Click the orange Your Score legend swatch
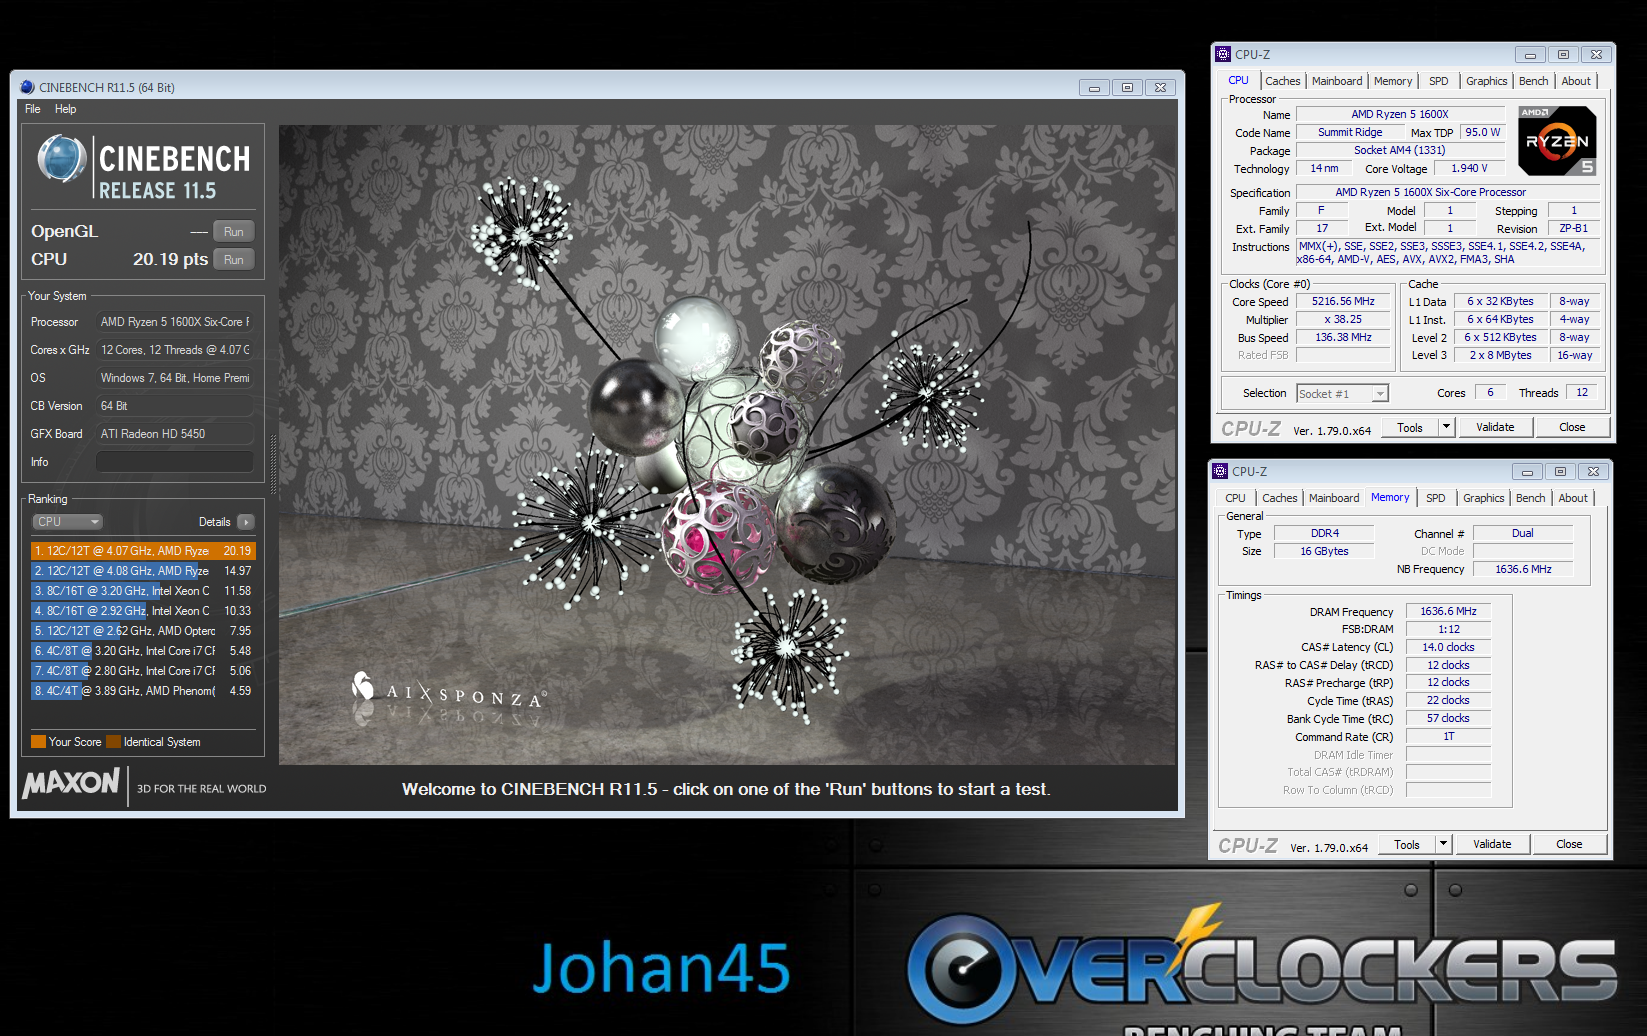 pyautogui.click(x=38, y=742)
